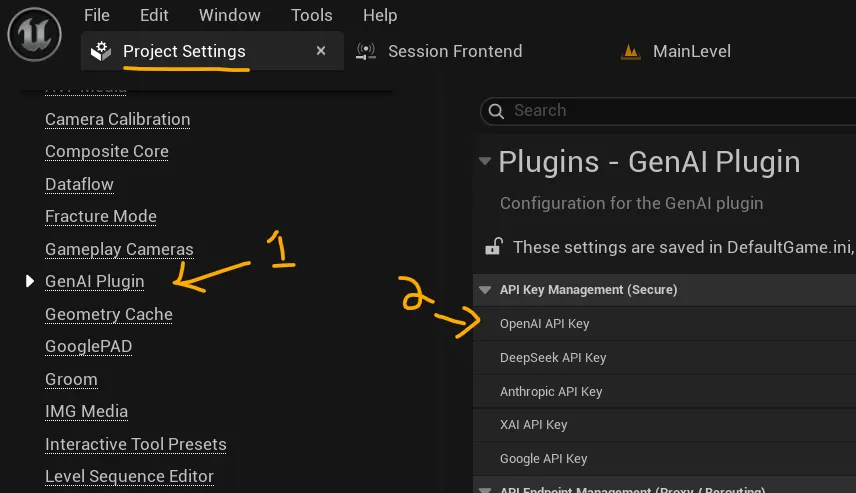856x493 pixels.
Task: Open Dataflow settings
Action: pyautogui.click(x=79, y=184)
